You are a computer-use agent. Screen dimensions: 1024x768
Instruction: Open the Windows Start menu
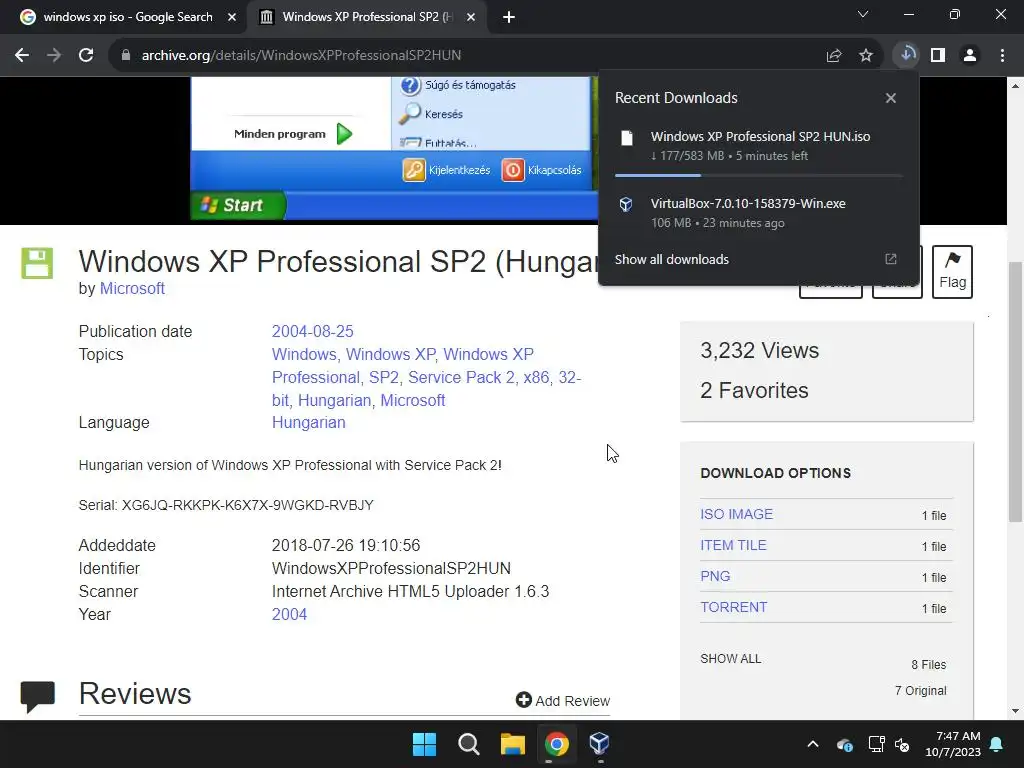tap(424, 744)
